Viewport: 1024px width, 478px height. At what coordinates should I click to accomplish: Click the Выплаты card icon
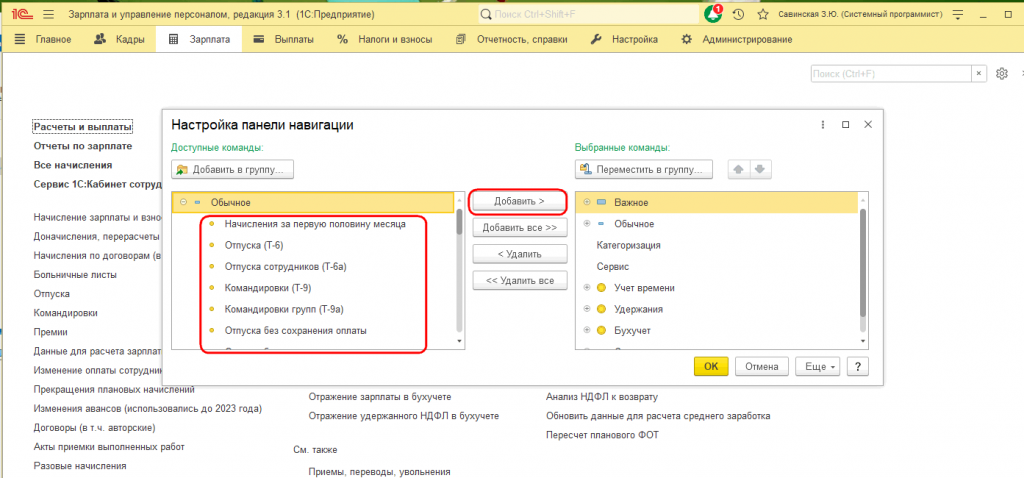coord(259,39)
